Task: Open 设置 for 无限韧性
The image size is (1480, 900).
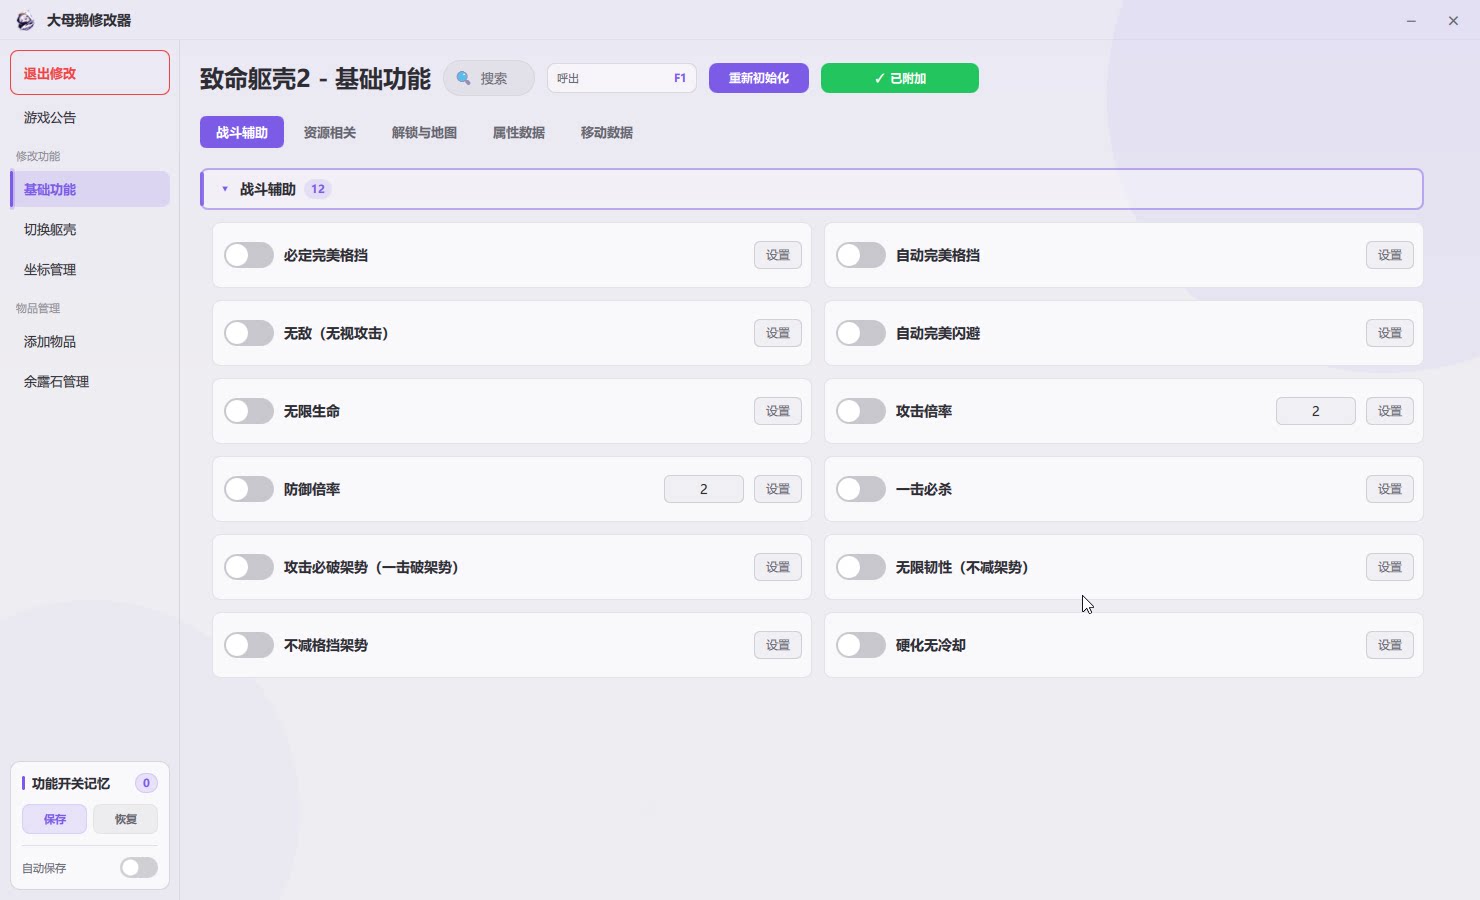Action: (x=1390, y=567)
